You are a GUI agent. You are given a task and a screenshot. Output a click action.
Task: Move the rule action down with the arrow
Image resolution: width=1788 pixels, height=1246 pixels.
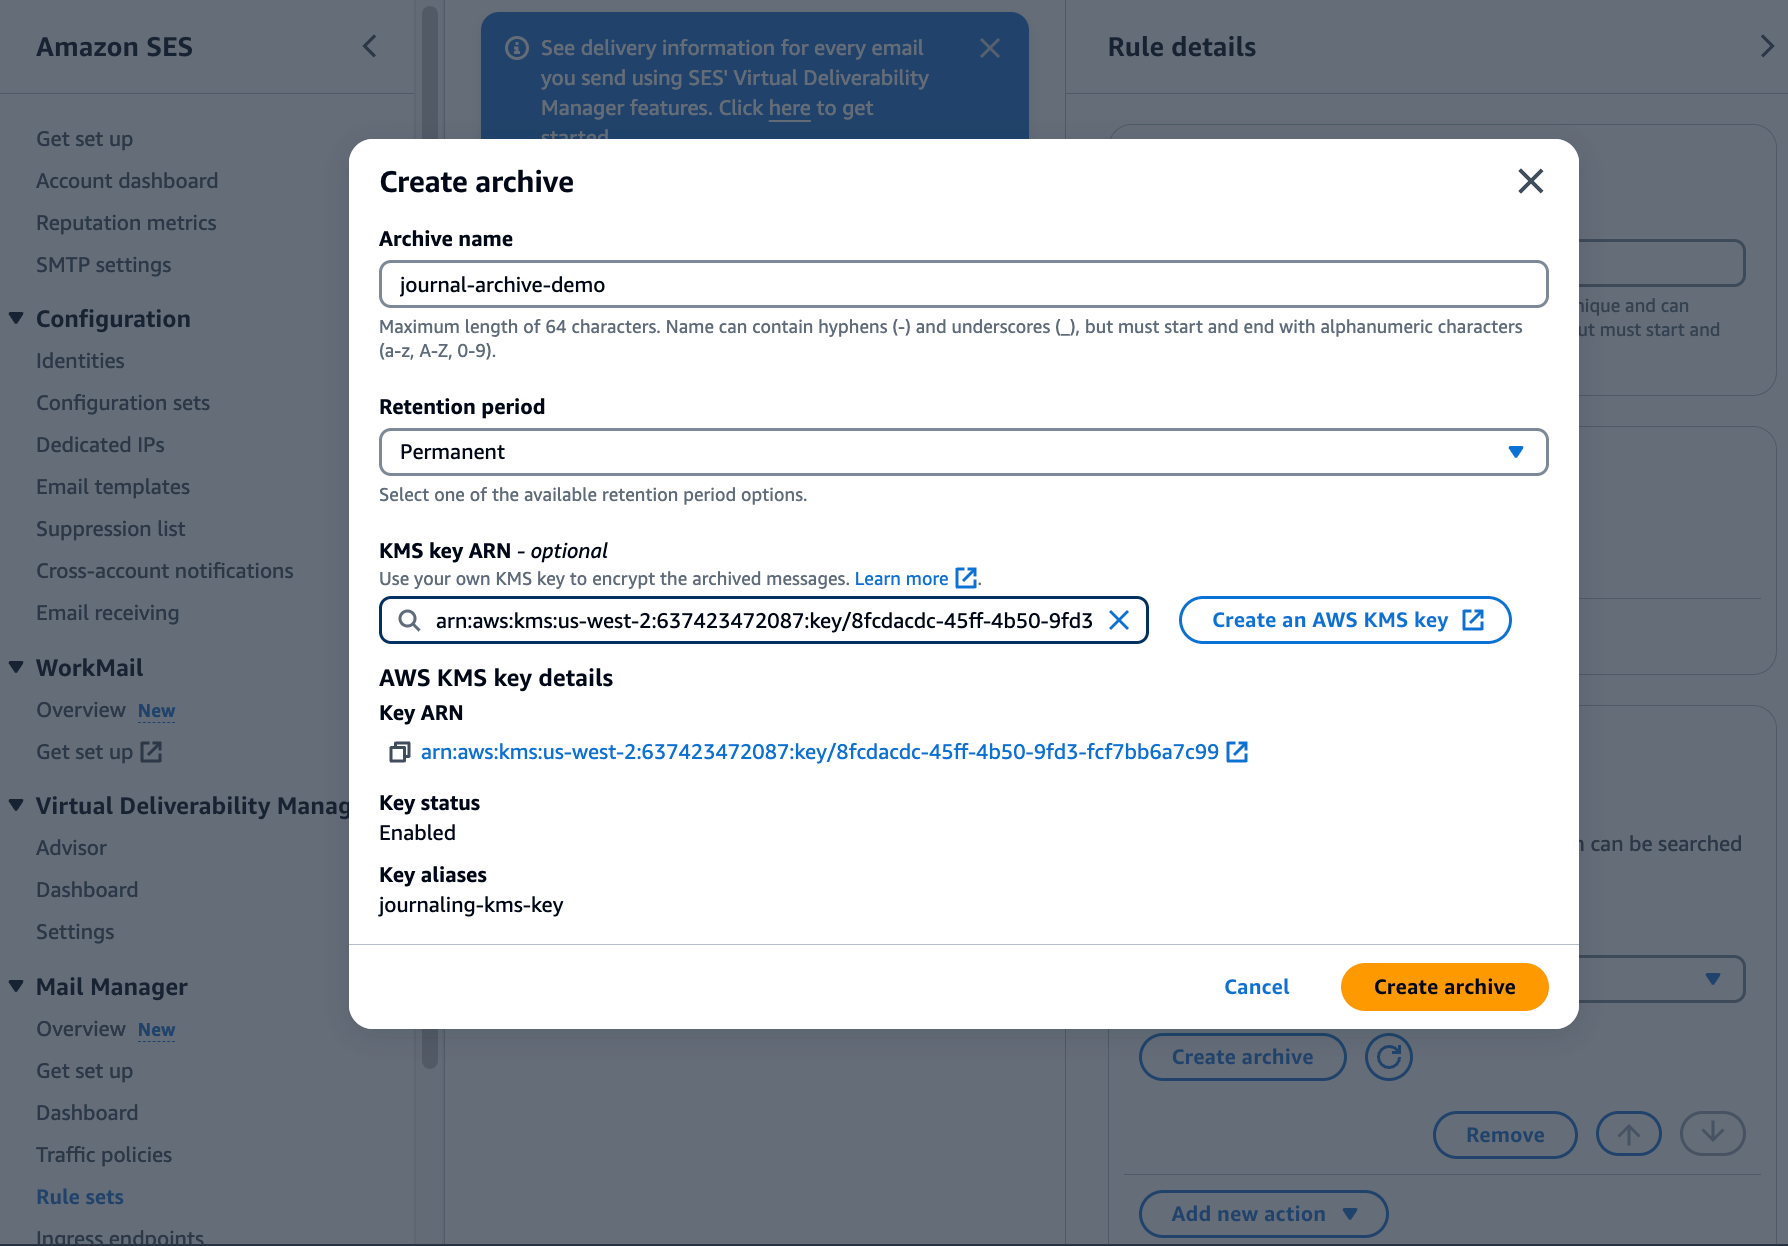pos(1712,1134)
